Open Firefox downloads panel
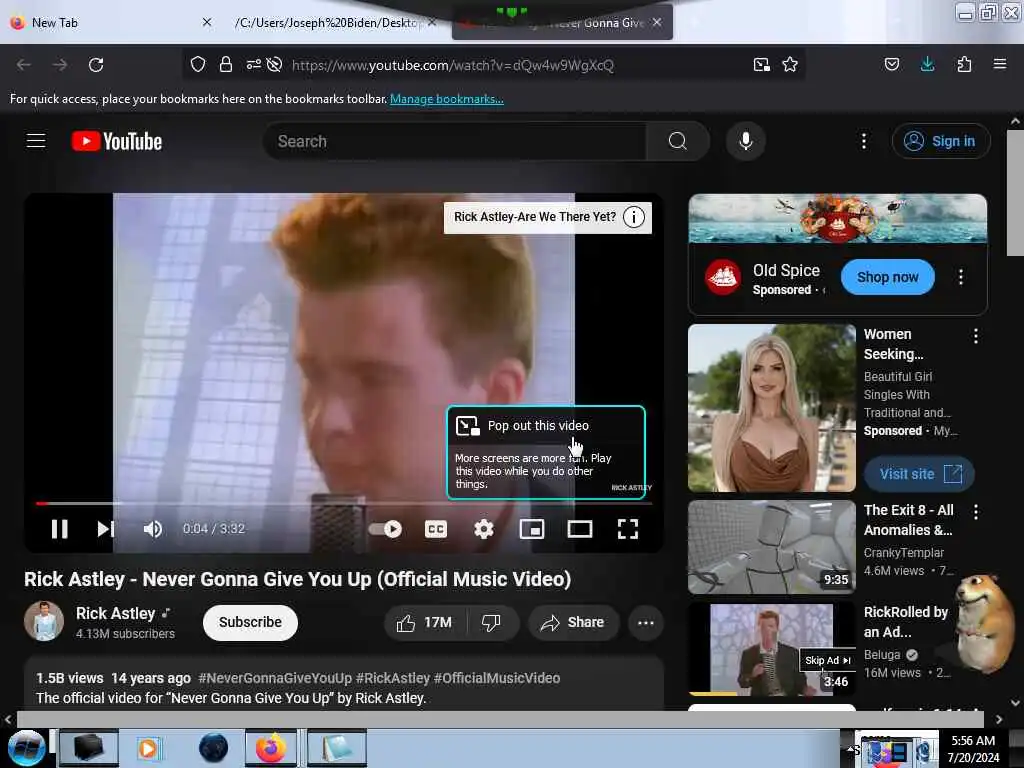Image resolution: width=1024 pixels, height=768 pixels. click(927, 64)
